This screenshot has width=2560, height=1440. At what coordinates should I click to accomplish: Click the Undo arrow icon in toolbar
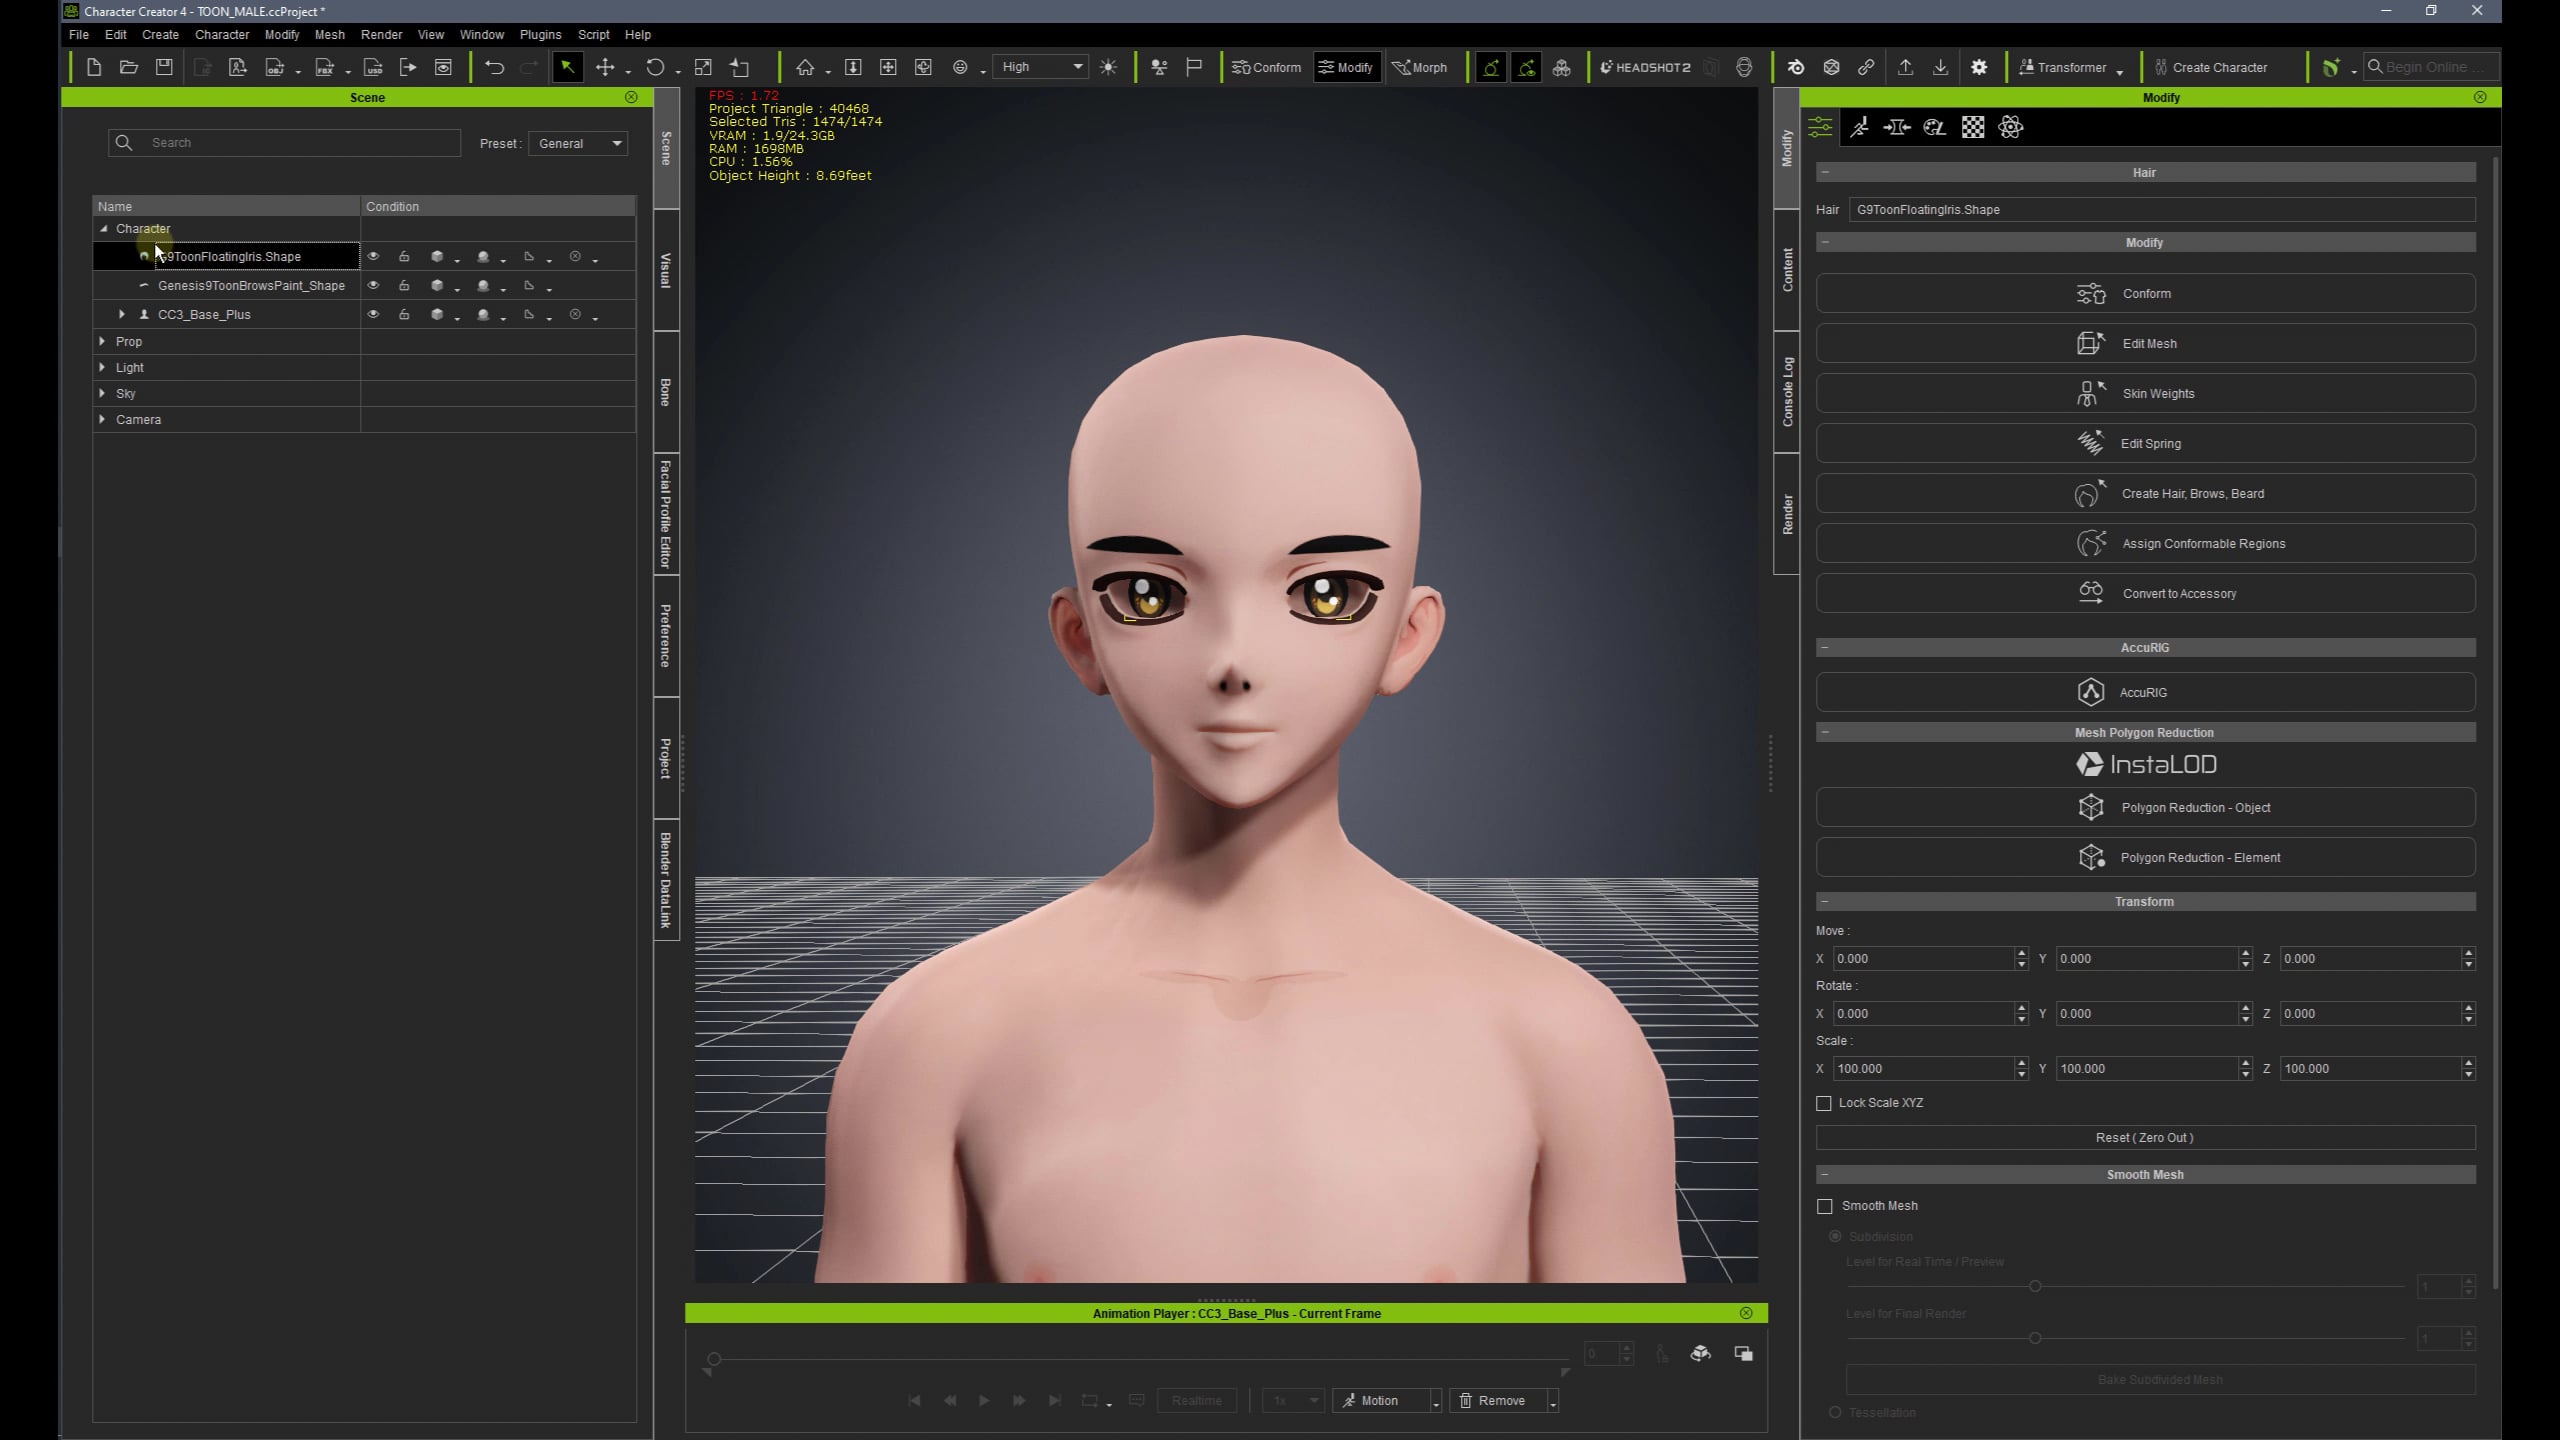(x=494, y=67)
